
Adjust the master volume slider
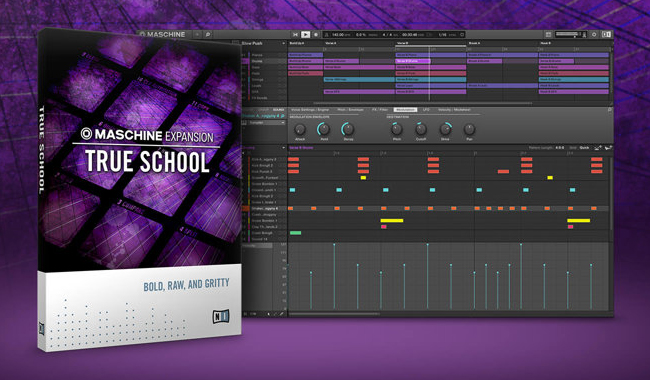coord(567,34)
